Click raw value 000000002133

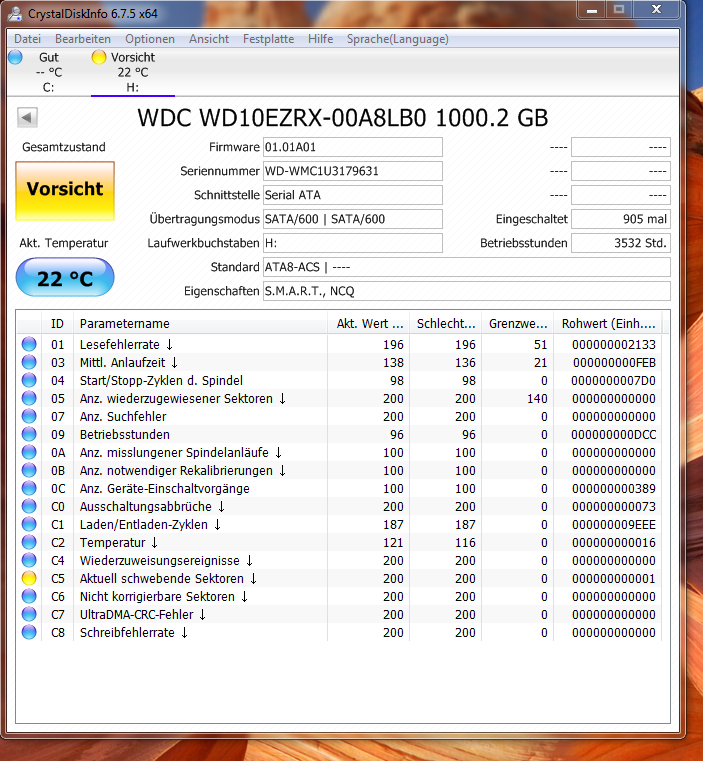click(x=614, y=345)
